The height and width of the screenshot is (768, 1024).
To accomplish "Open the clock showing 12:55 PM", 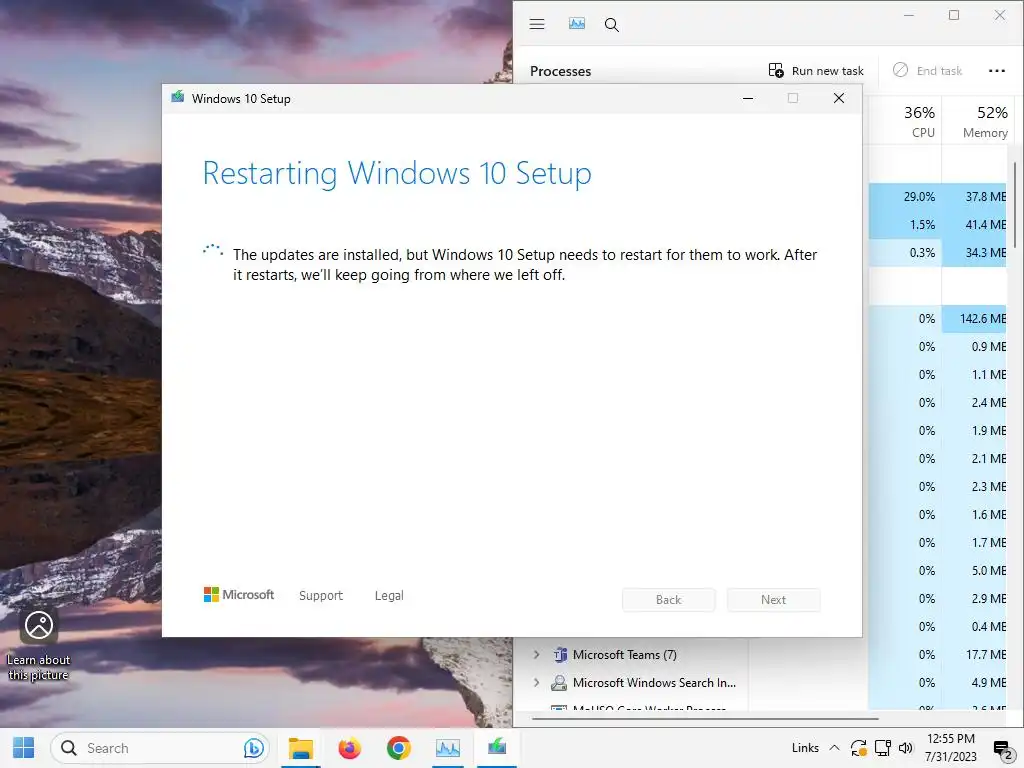I will [951, 748].
